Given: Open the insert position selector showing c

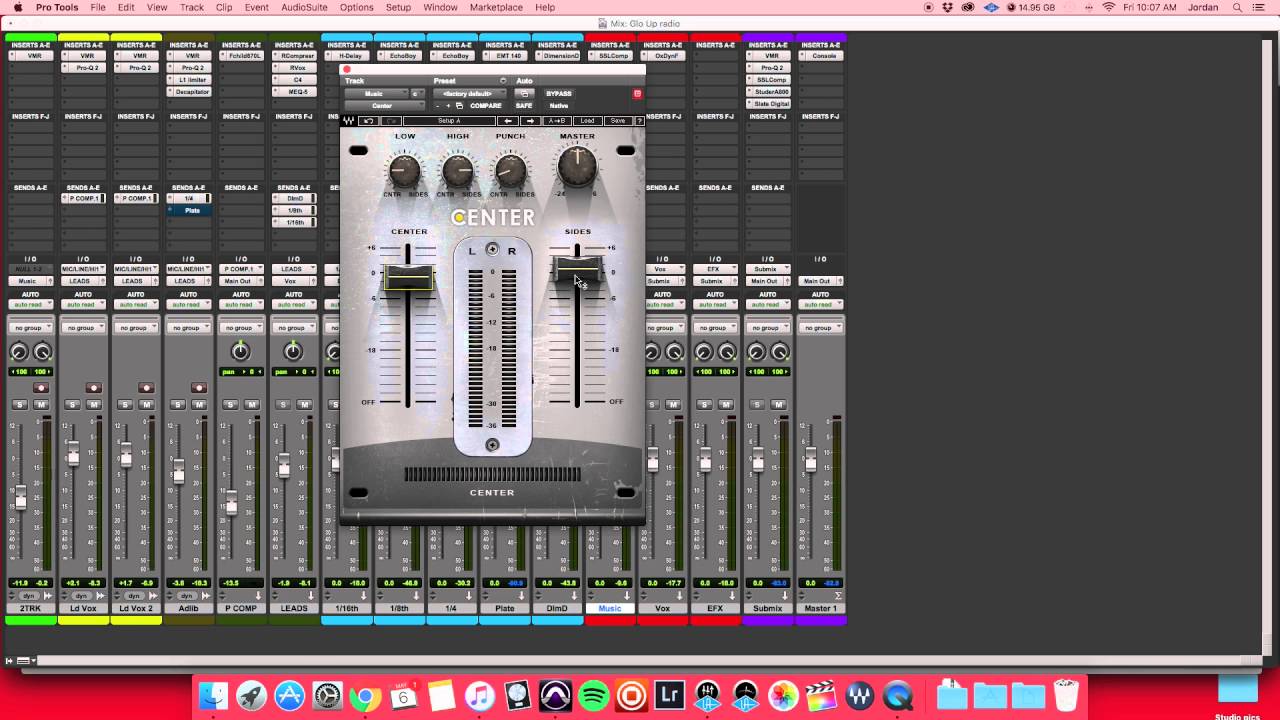Looking at the screenshot, I should [418, 94].
